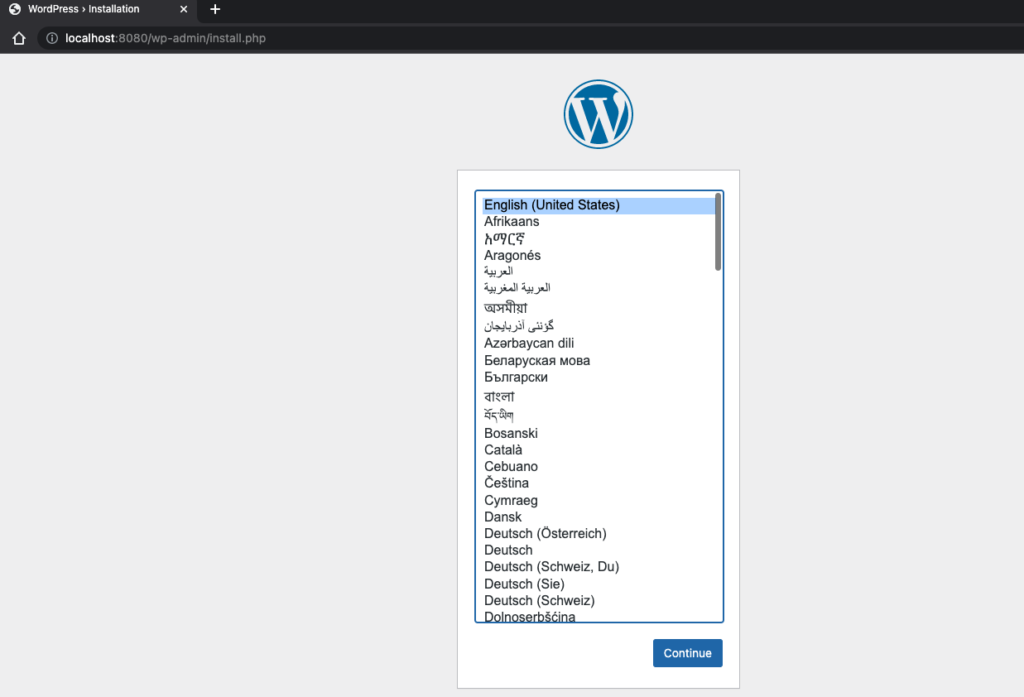Select English (United States) language
Image resolution: width=1024 pixels, height=697 pixels.
point(599,205)
